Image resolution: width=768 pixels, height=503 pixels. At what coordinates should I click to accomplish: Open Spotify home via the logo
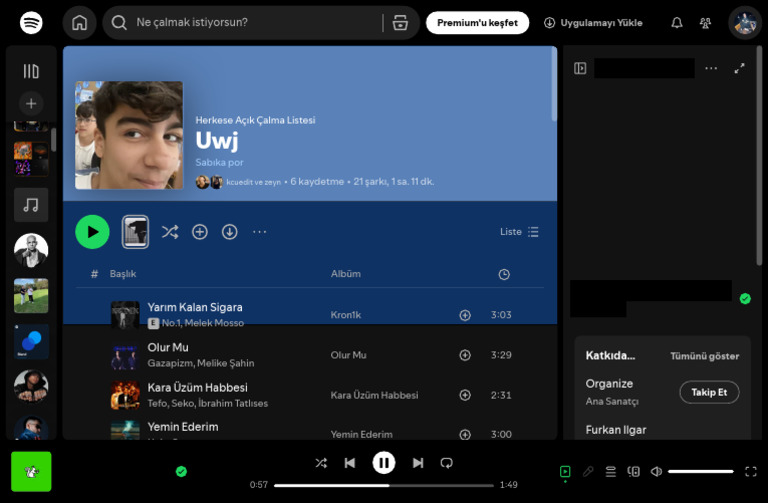pyautogui.click(x=31, y=23)
